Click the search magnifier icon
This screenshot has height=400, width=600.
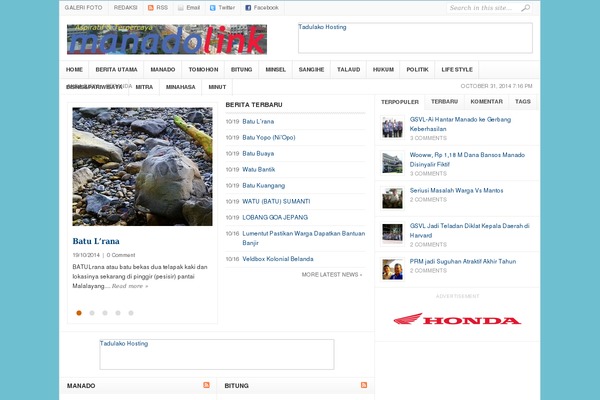click(x=526, y=8)
